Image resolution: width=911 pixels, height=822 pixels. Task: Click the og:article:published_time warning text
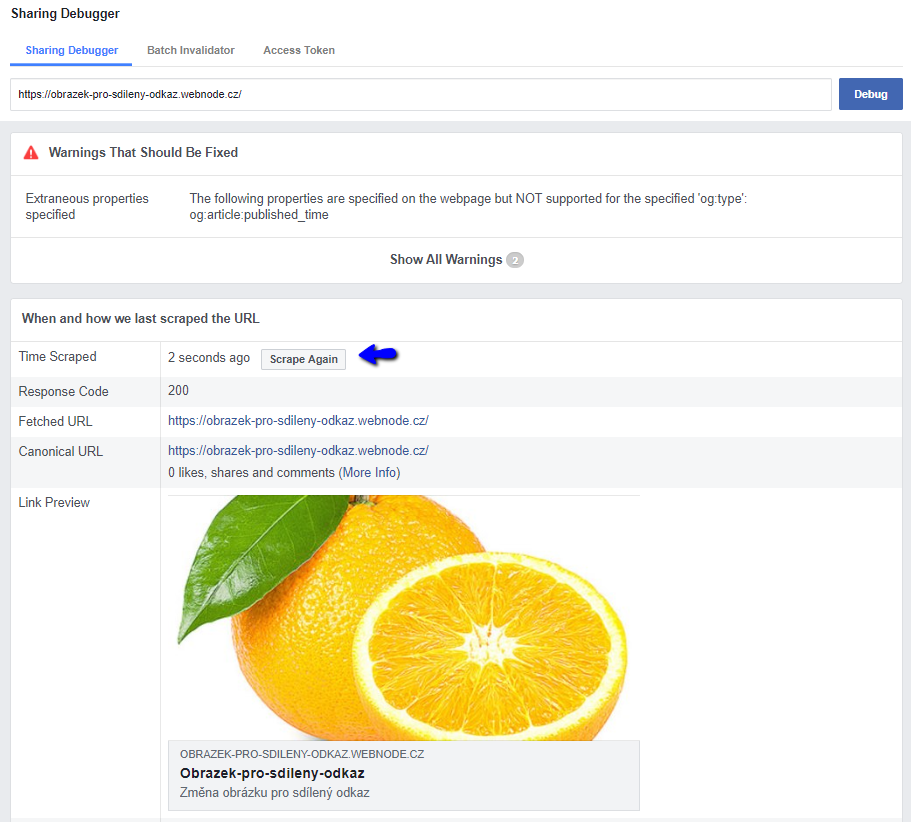click(x=259, y=215)
